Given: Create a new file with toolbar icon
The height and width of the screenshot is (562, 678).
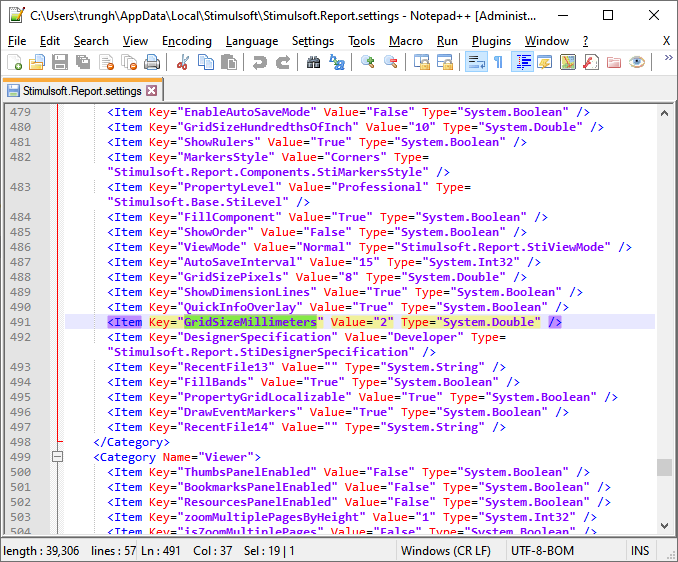Looking at the screenshot, I should tap(15, 62).
